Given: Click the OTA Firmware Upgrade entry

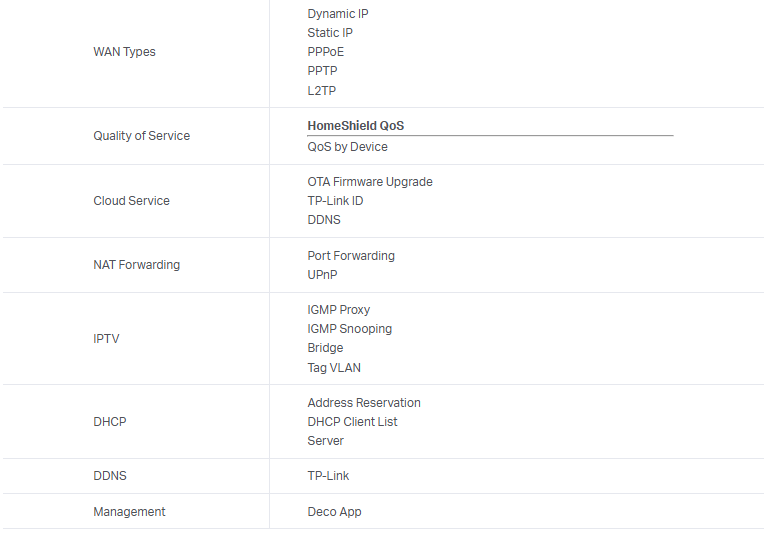Looking at the screenshot, I should point(370,182).
